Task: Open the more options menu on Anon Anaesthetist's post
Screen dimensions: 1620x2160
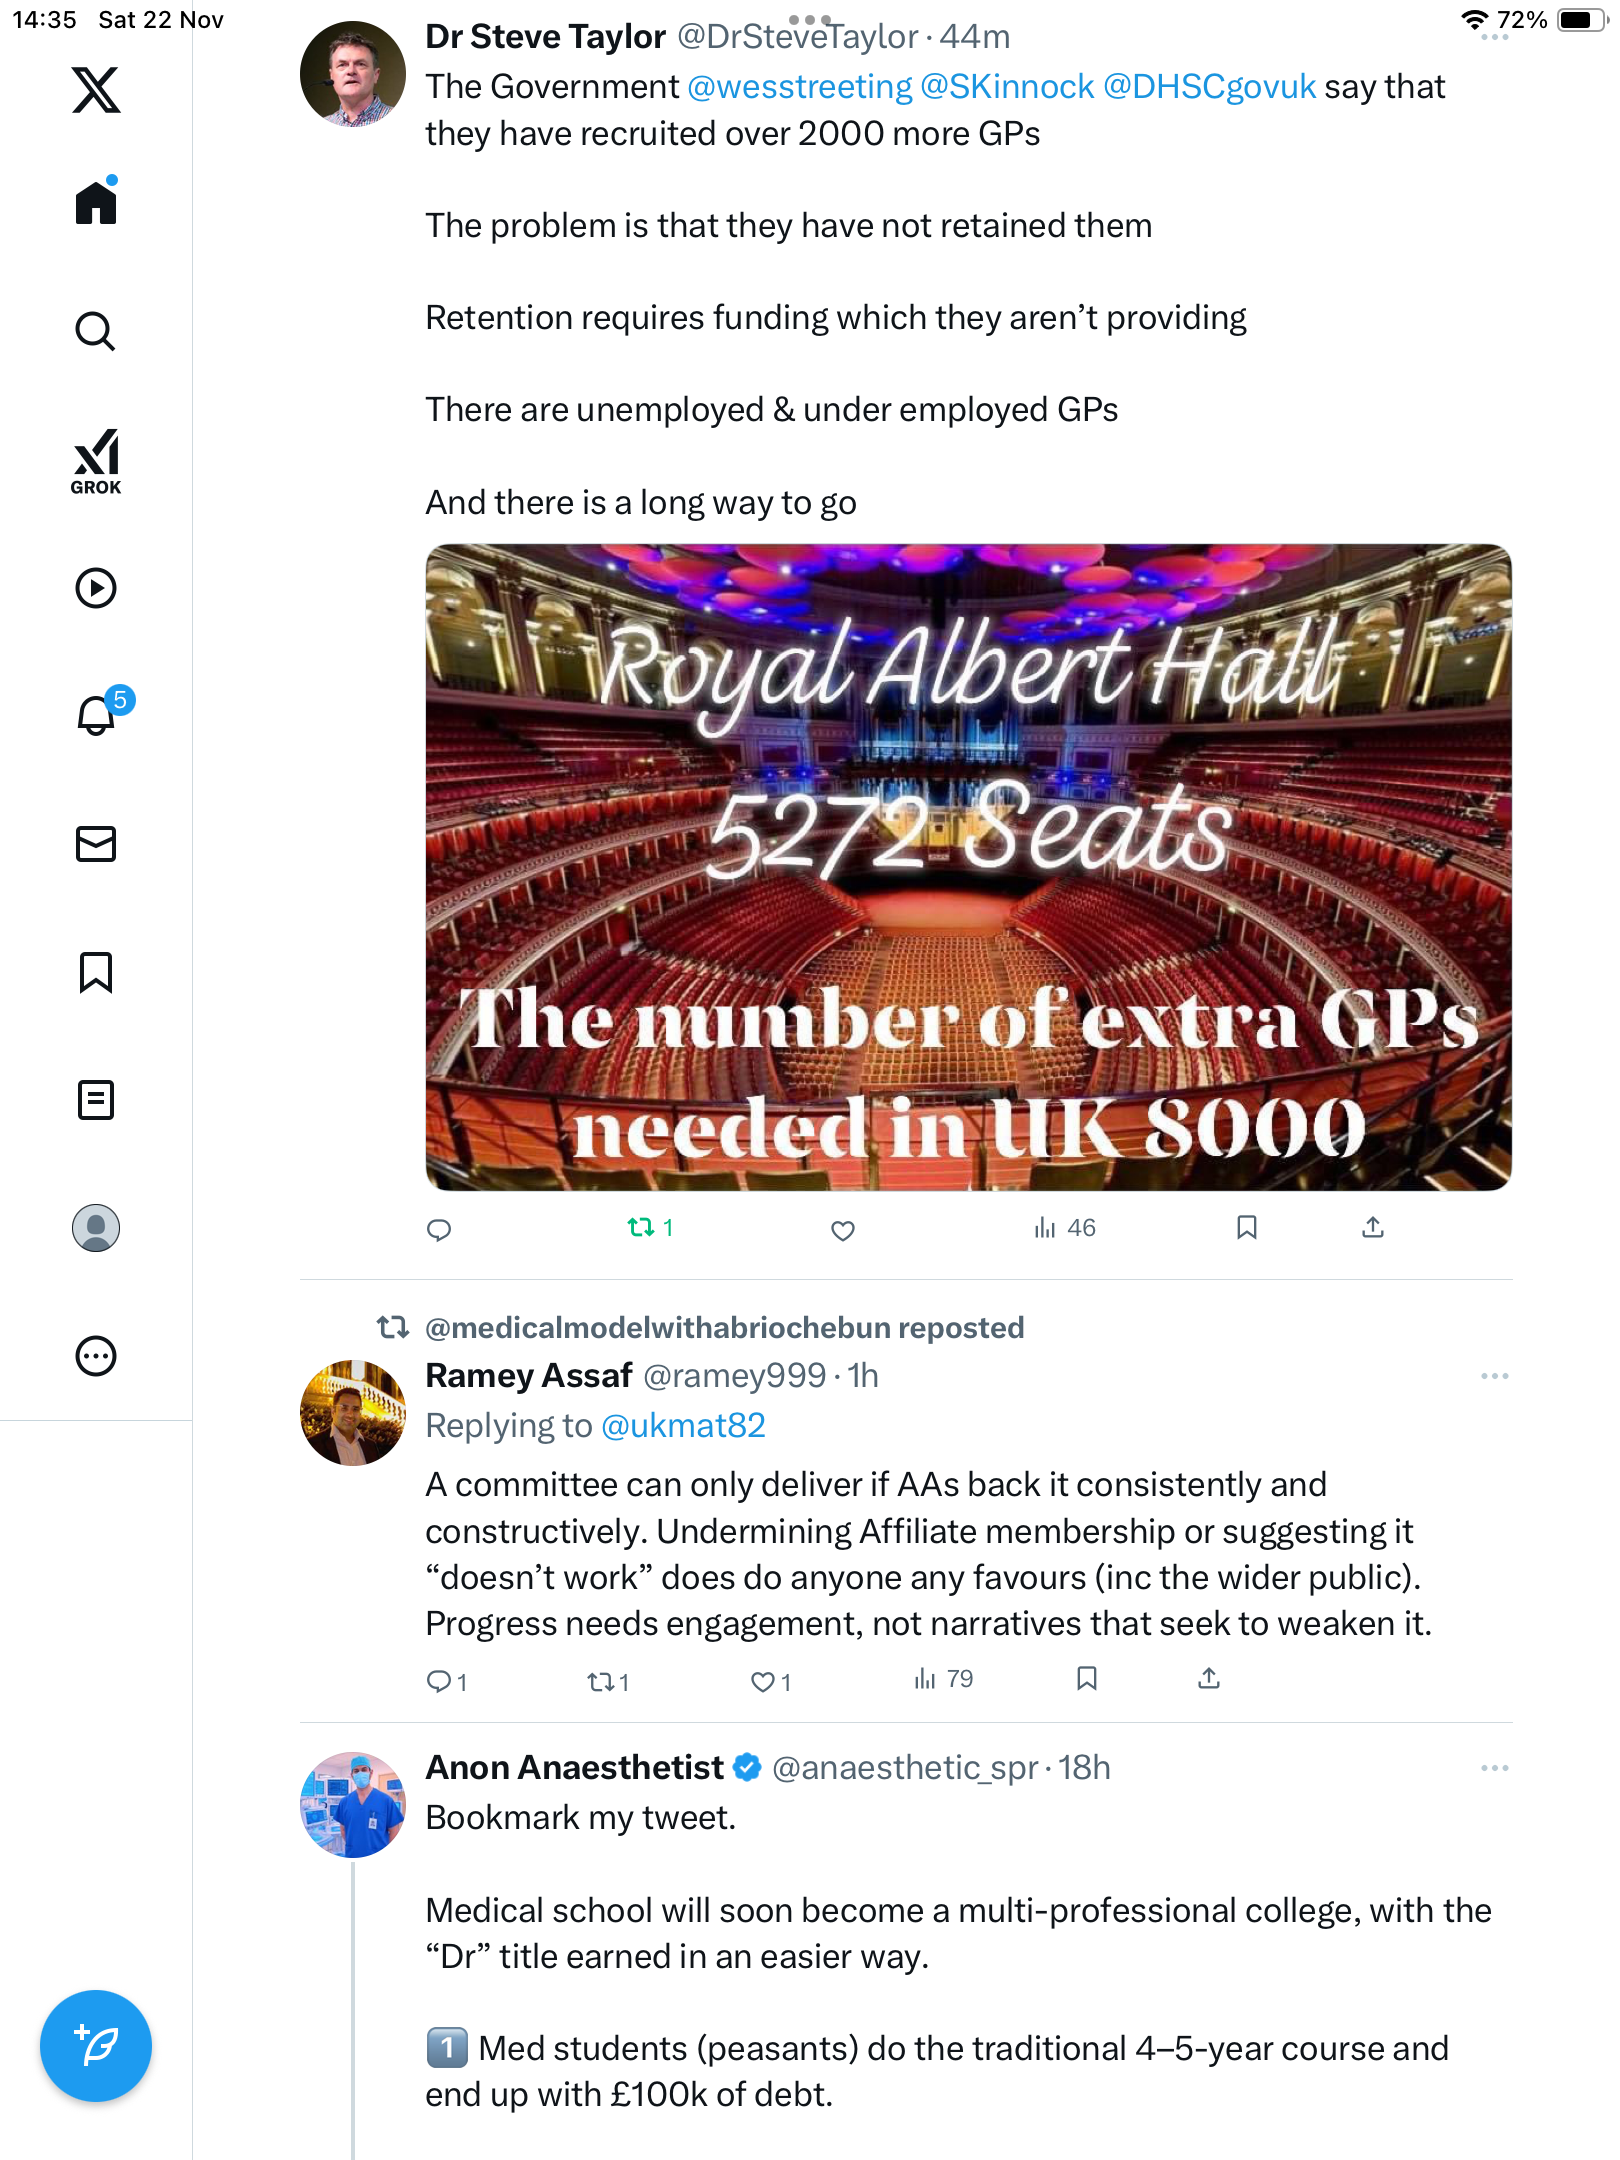Action: pos(1494,1769)
